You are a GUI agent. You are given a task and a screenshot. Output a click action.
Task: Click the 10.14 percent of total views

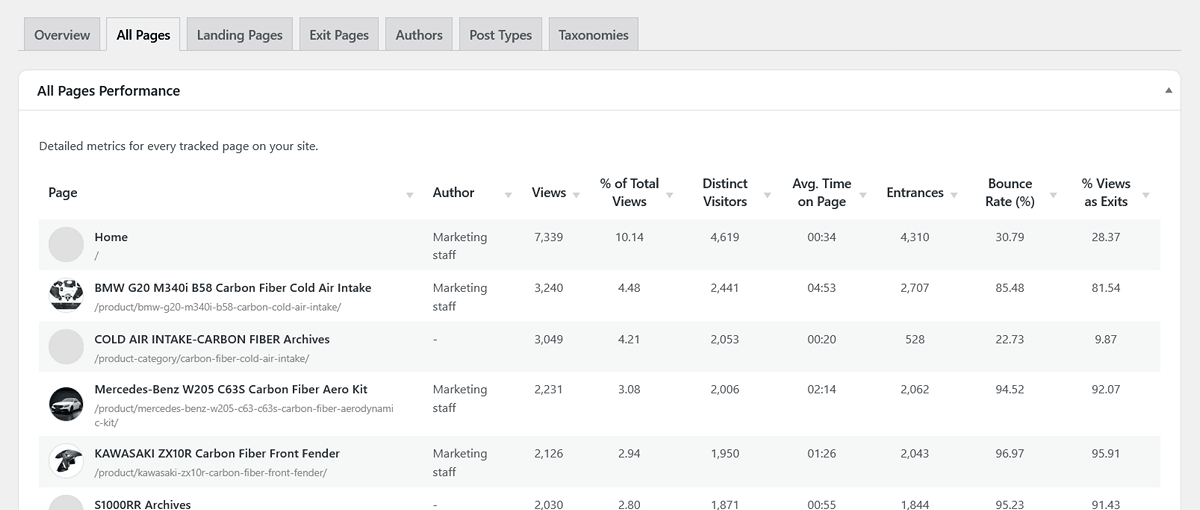click(630, 237)
